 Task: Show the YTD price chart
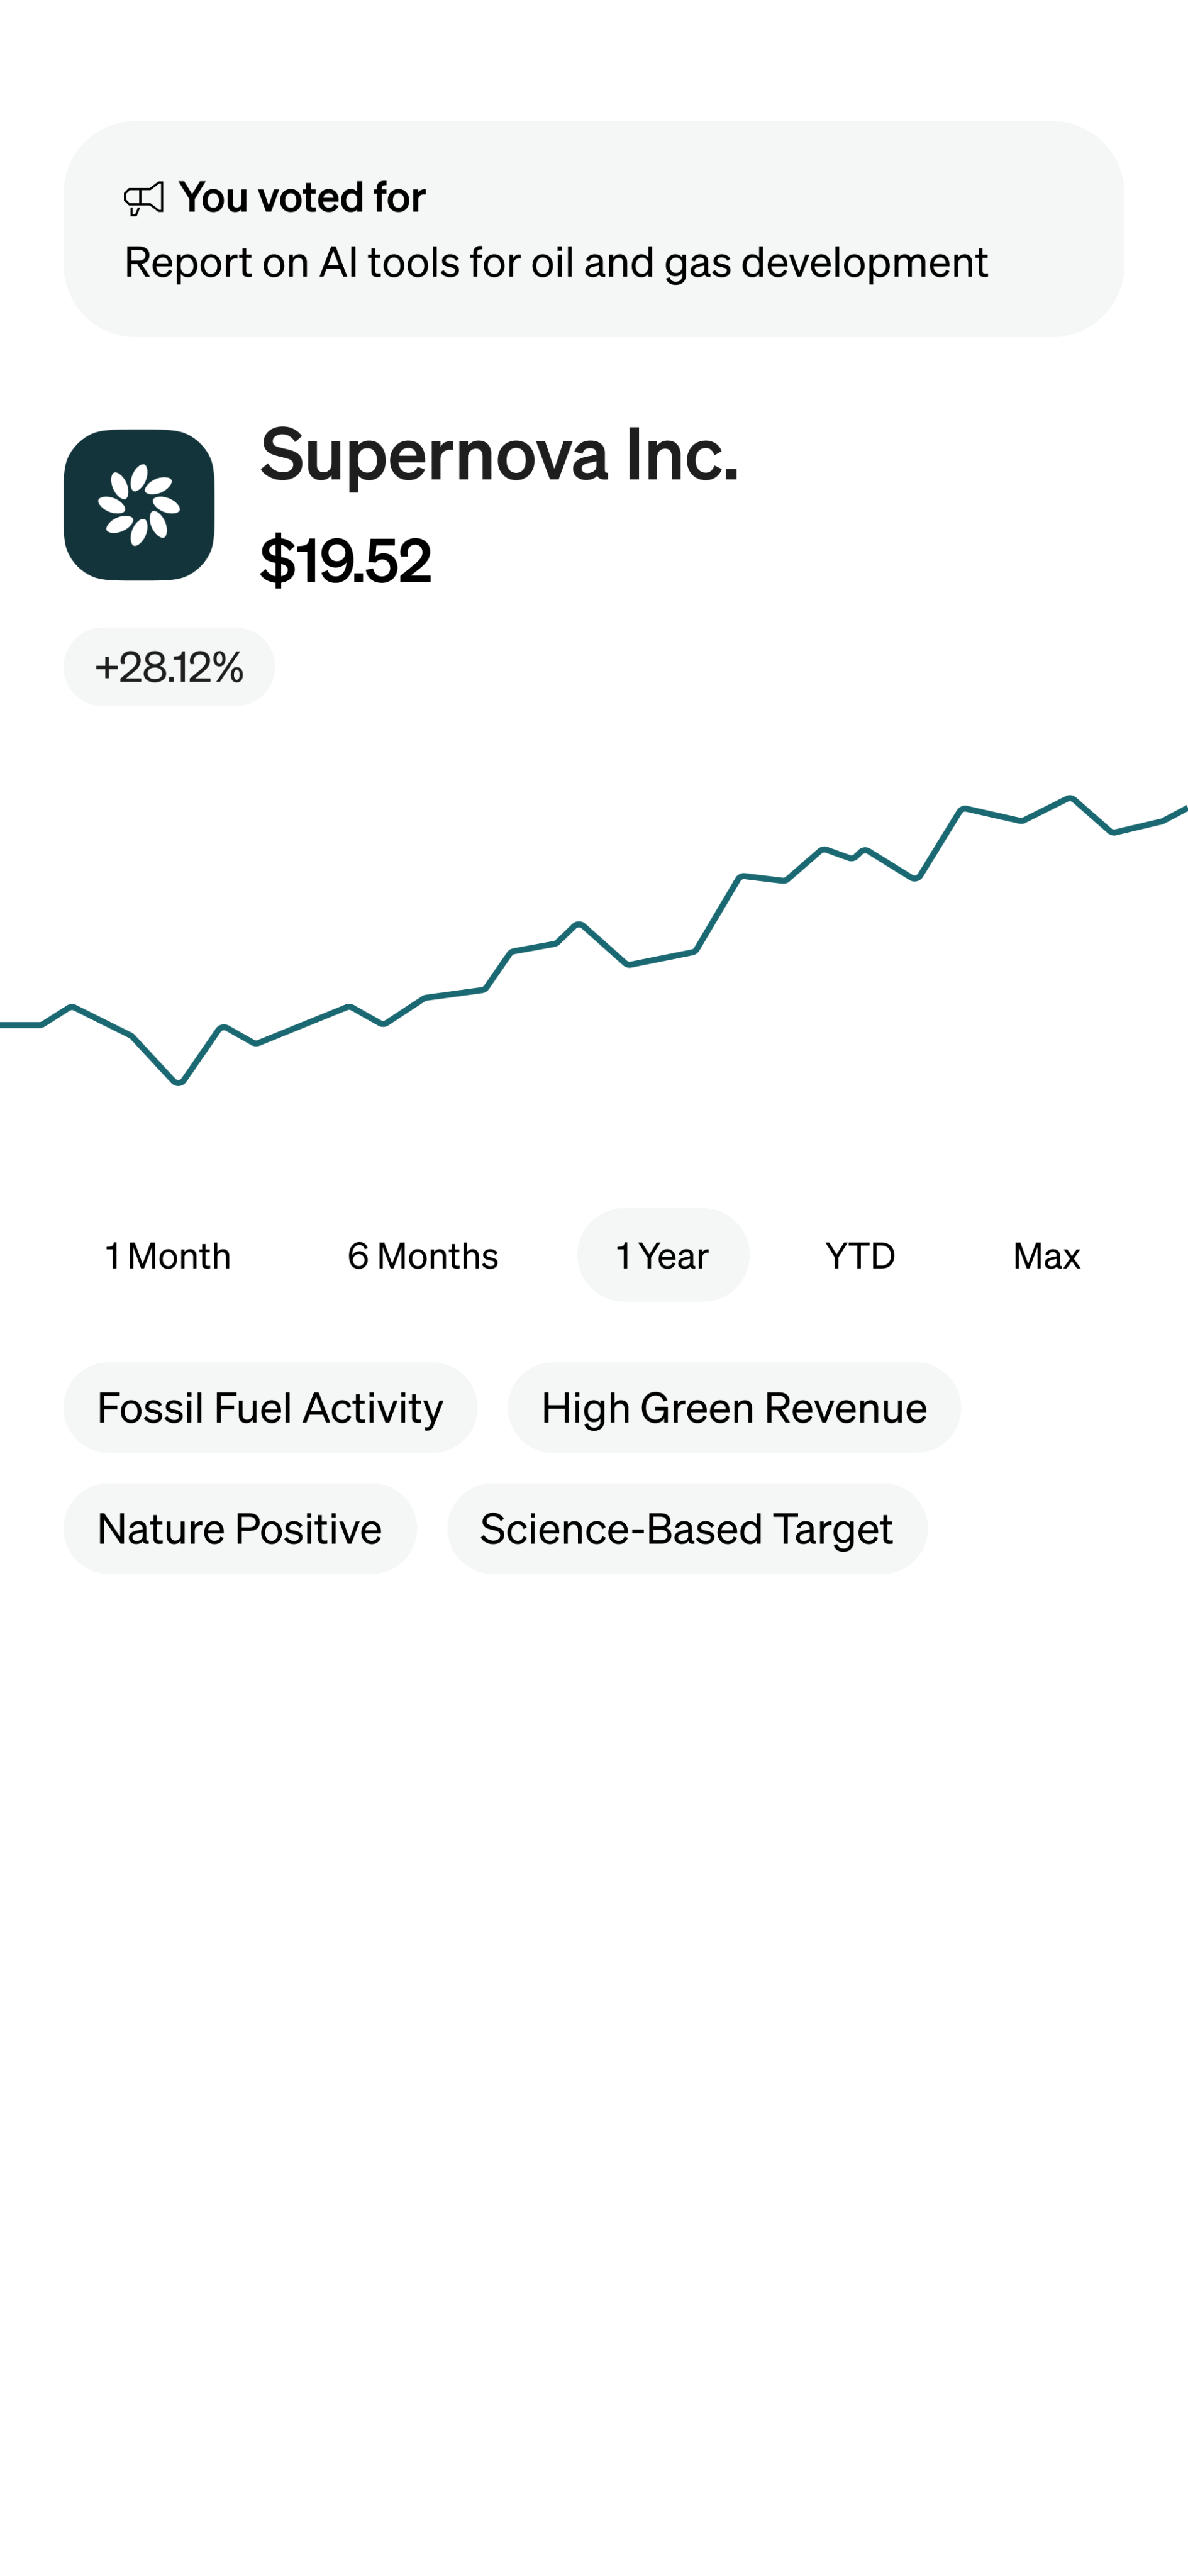[860, 1255]
